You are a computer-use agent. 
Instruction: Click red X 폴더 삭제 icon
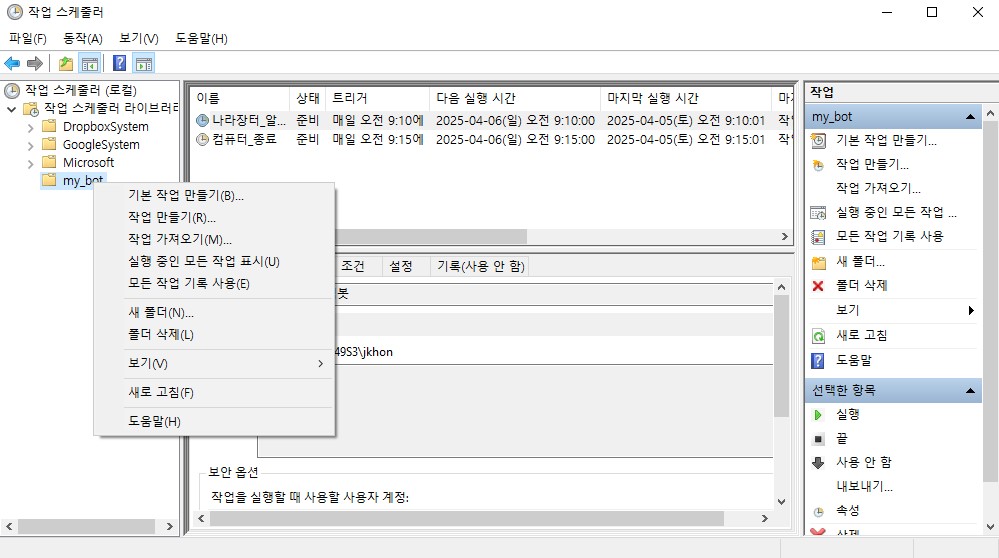pos(818,286)
